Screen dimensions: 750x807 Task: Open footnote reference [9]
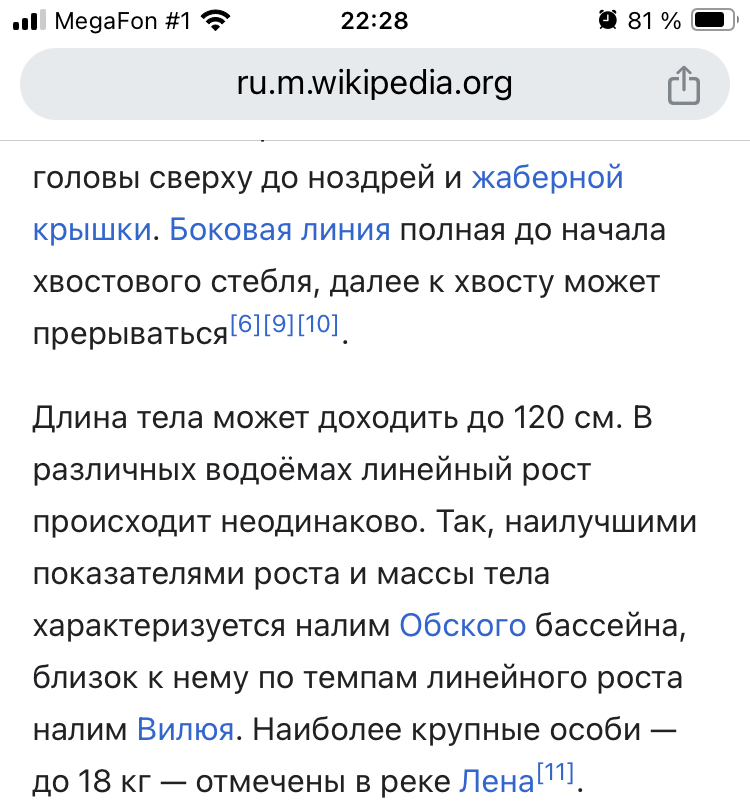(x=278, y=325)
